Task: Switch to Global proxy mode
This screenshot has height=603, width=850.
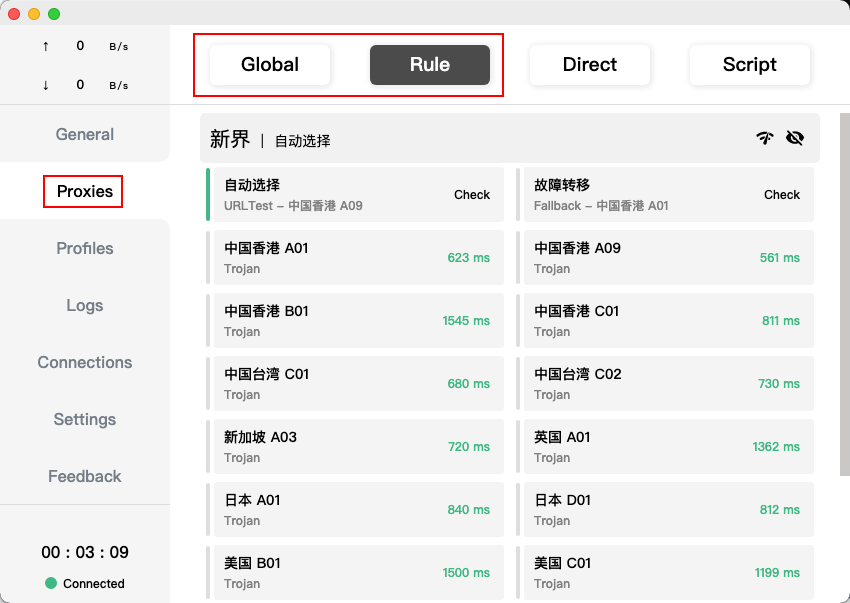Action: point(270,65)
